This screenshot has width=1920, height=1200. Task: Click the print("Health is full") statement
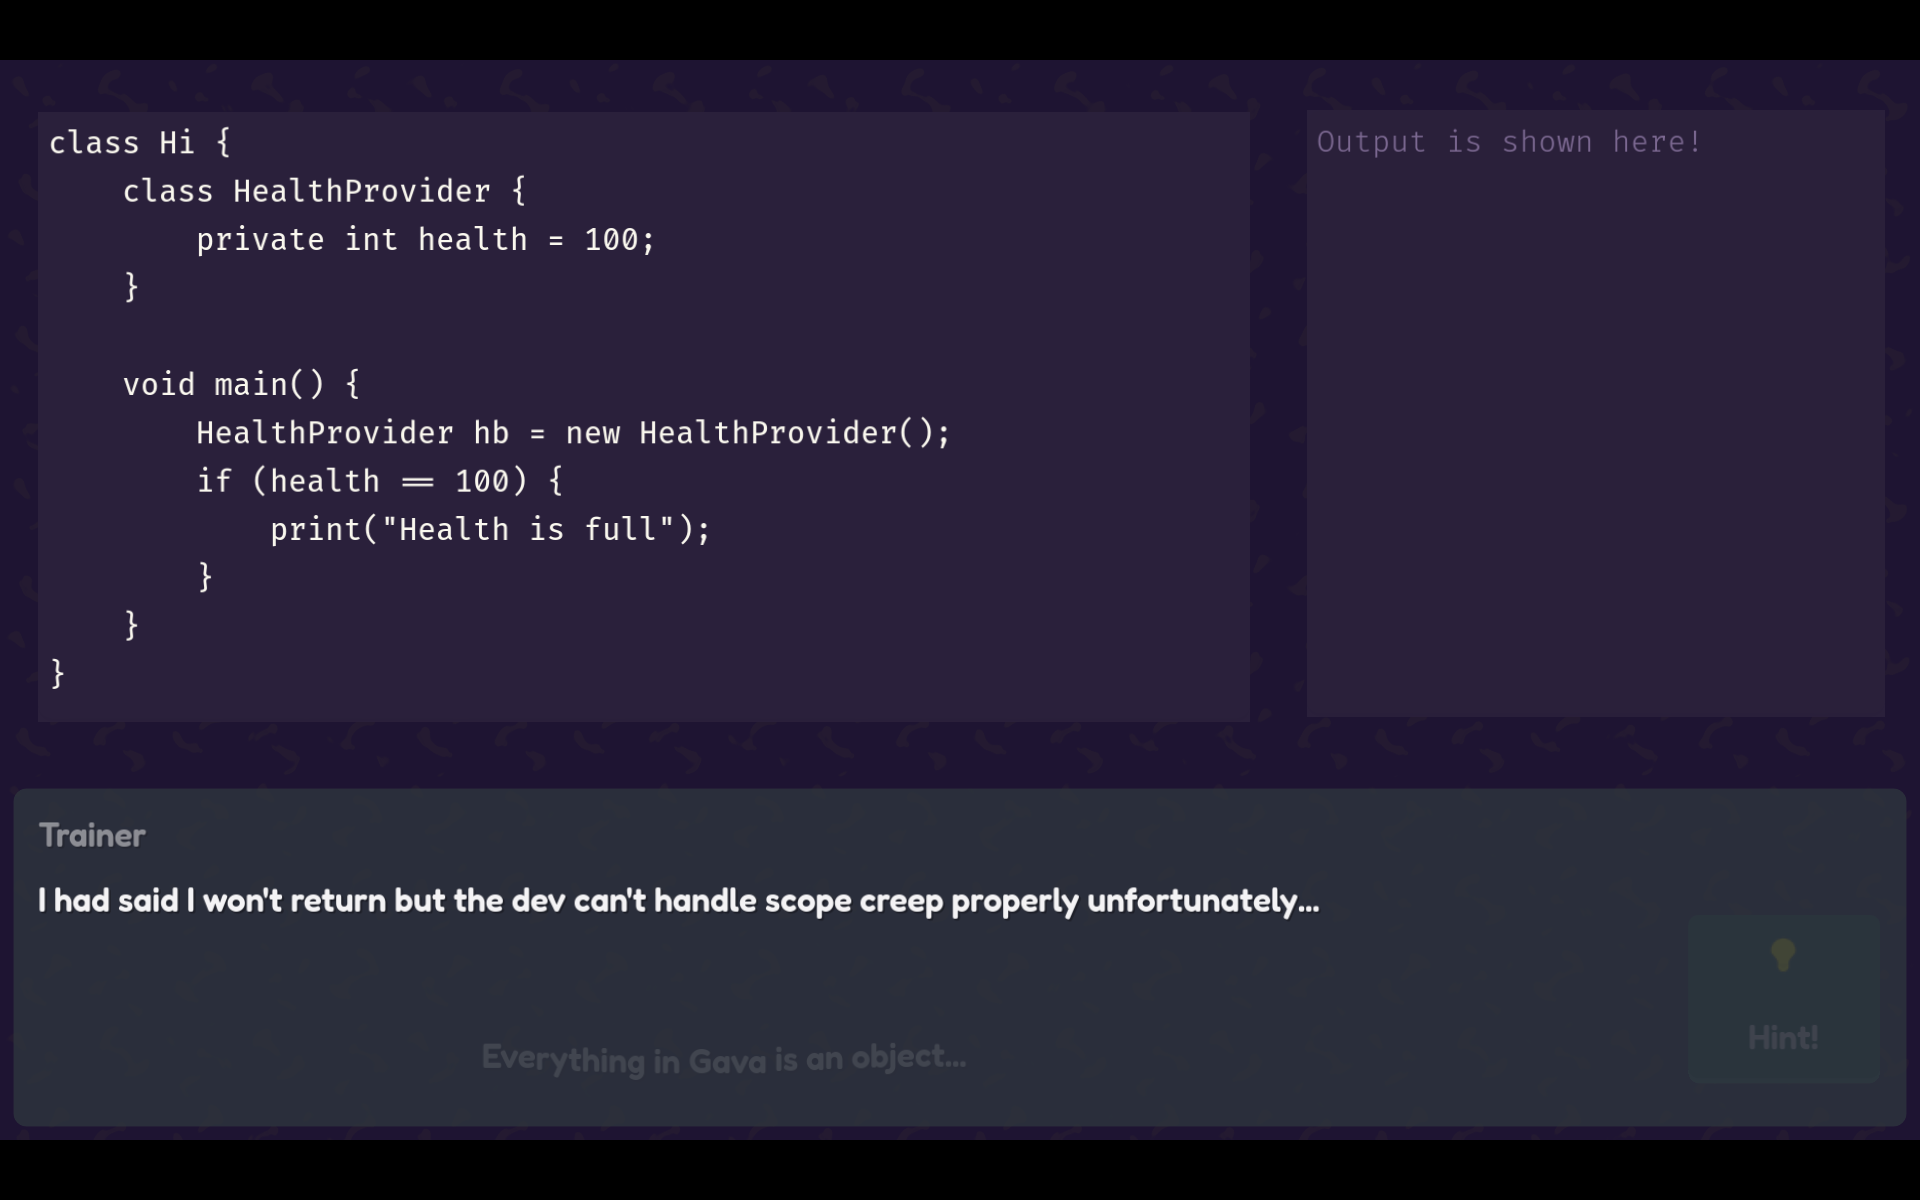[x=490, y=529]
